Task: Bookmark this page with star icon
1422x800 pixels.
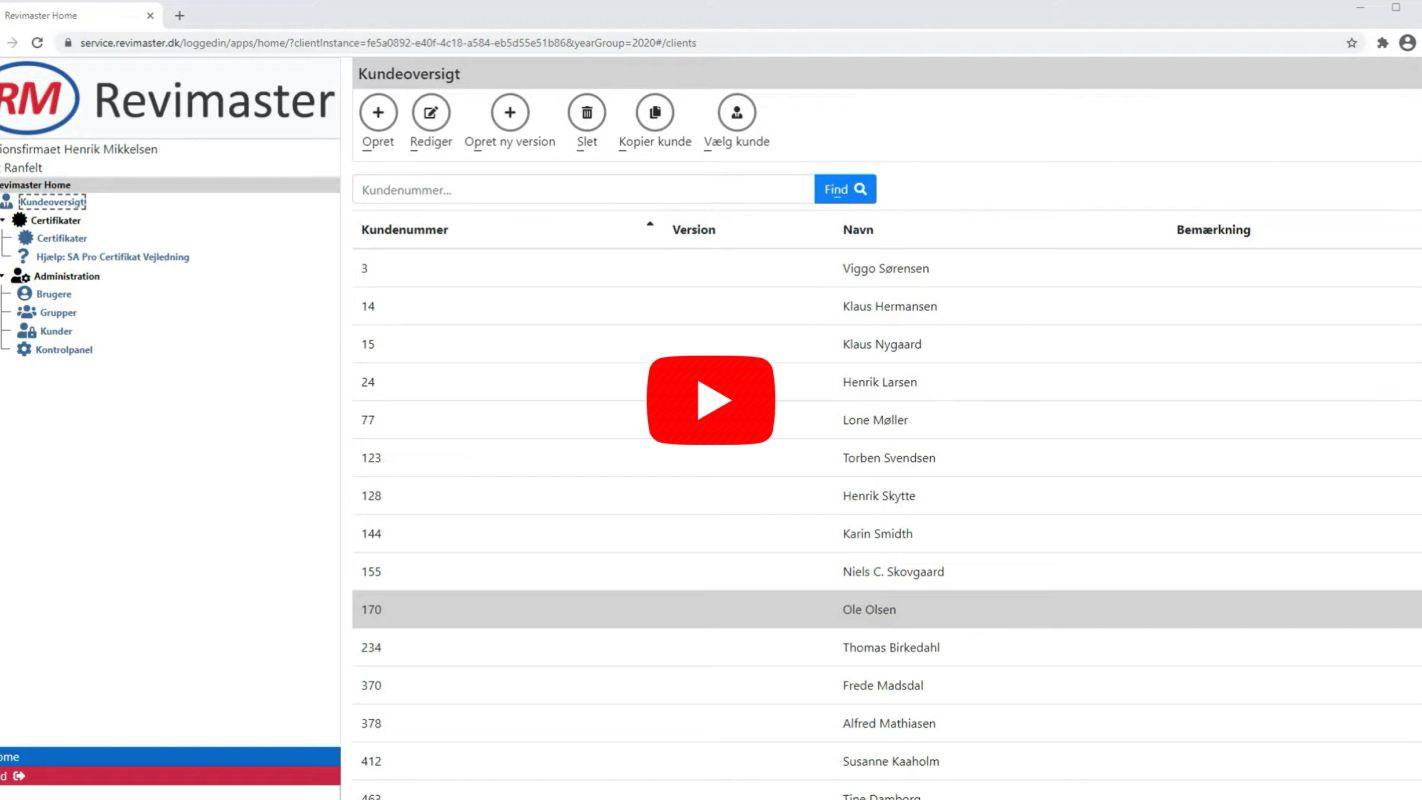Action: (1352, 43)
